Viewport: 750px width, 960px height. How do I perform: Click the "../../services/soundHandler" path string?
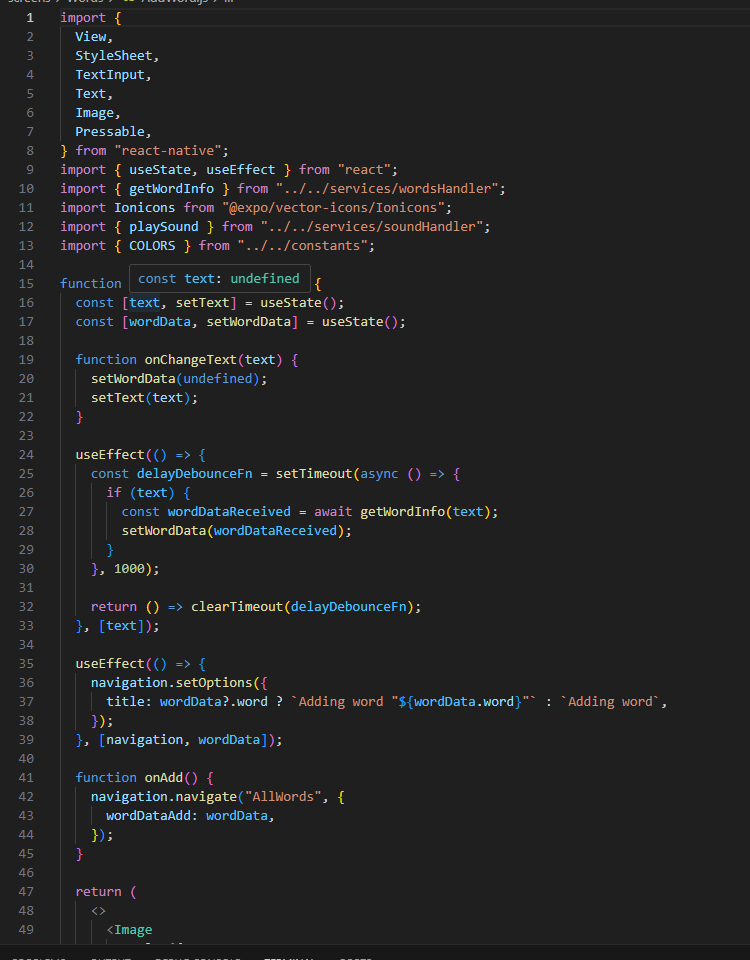372,227
